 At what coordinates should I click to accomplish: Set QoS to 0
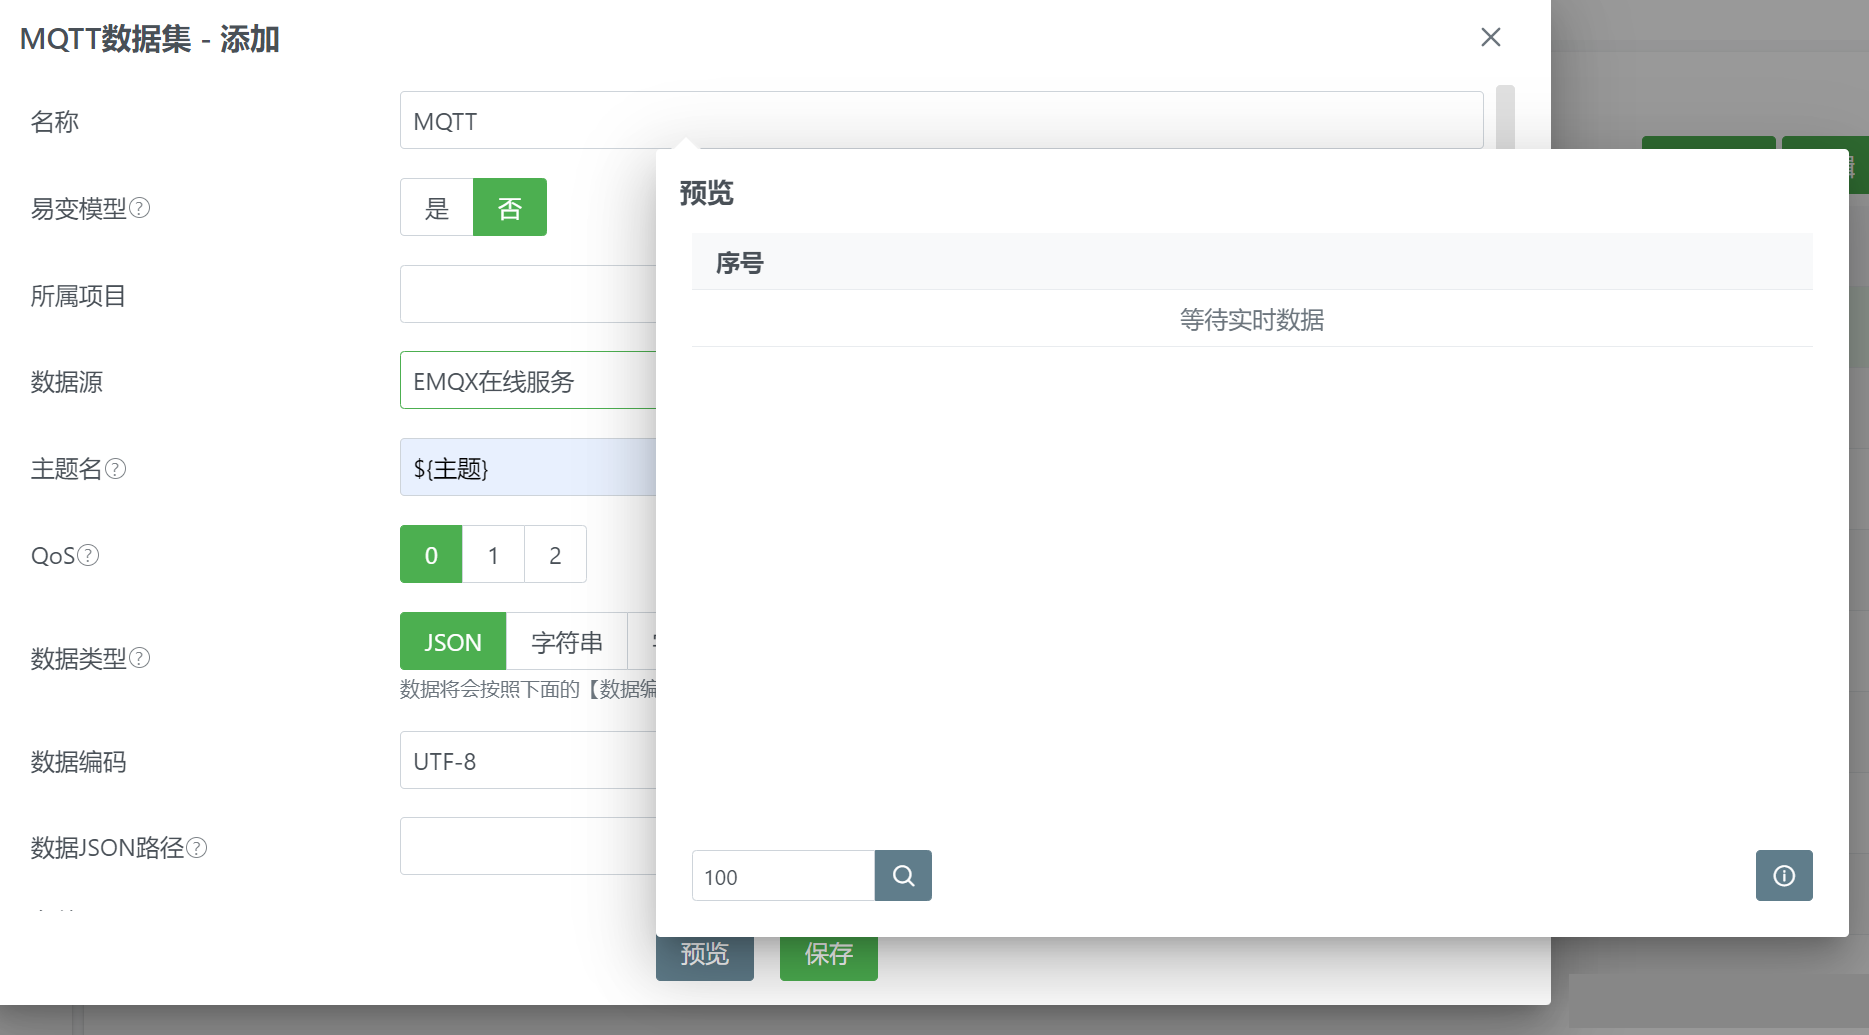pos(431,554)
